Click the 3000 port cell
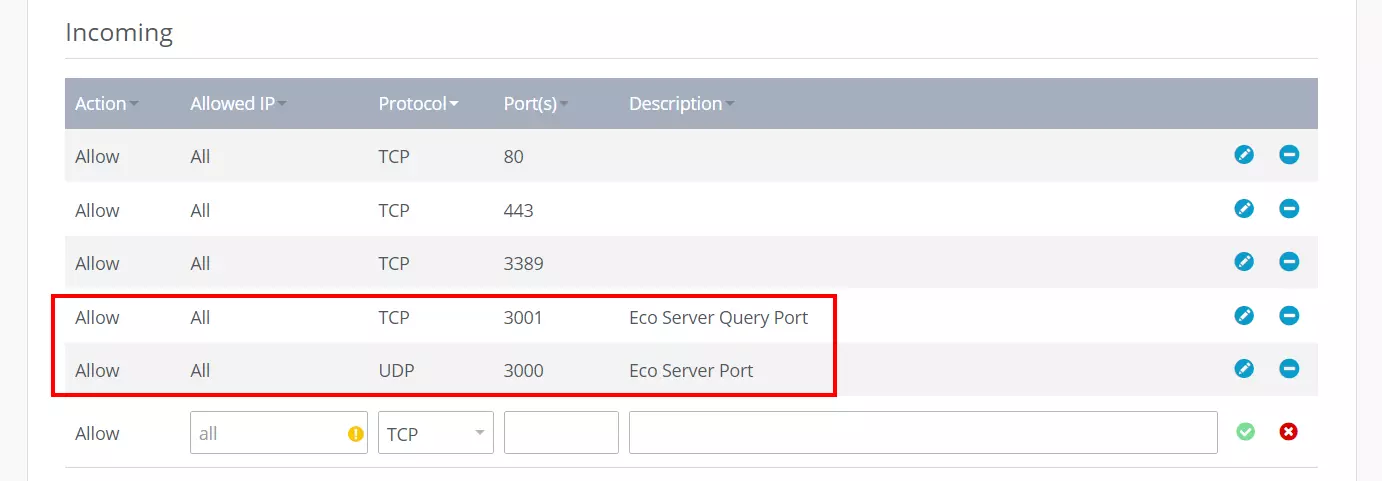Screen dimensions: 1382x481 click(x=524, y=371)
